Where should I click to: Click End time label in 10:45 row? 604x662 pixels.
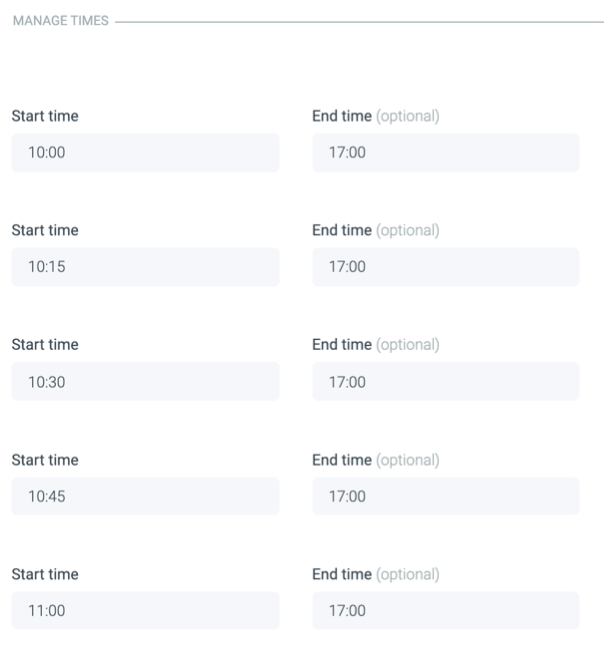coord(342,460)
